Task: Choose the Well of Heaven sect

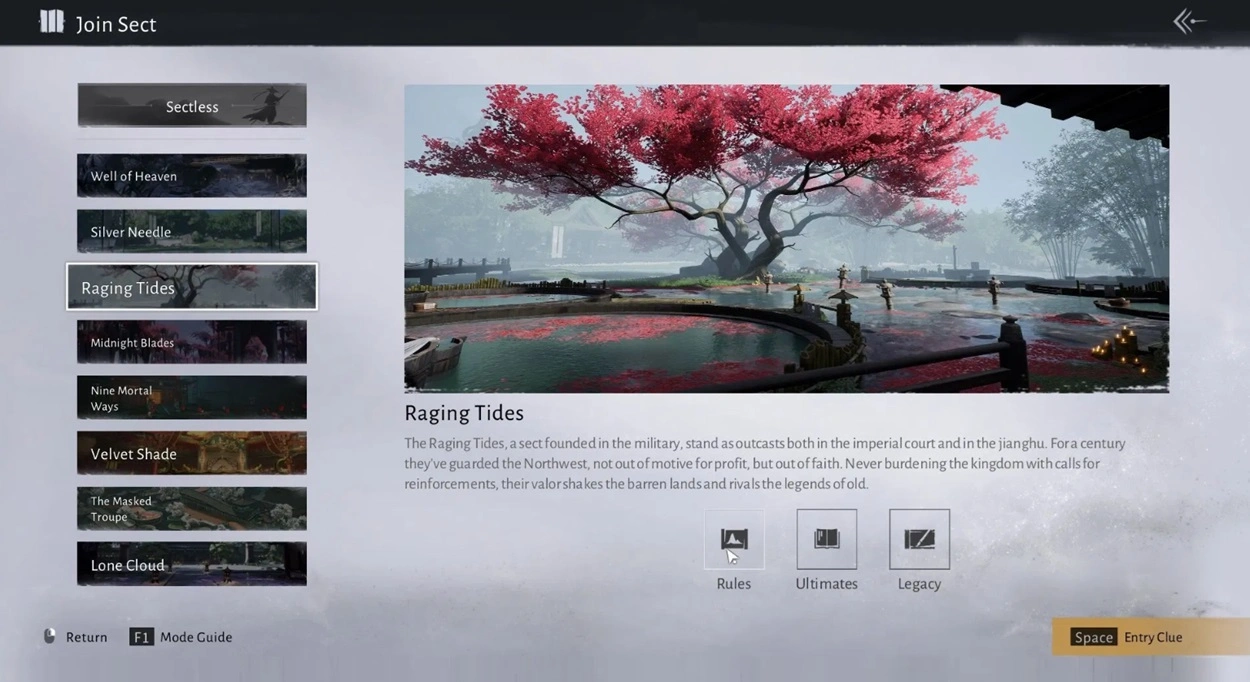Action: (x=192, y=176)
